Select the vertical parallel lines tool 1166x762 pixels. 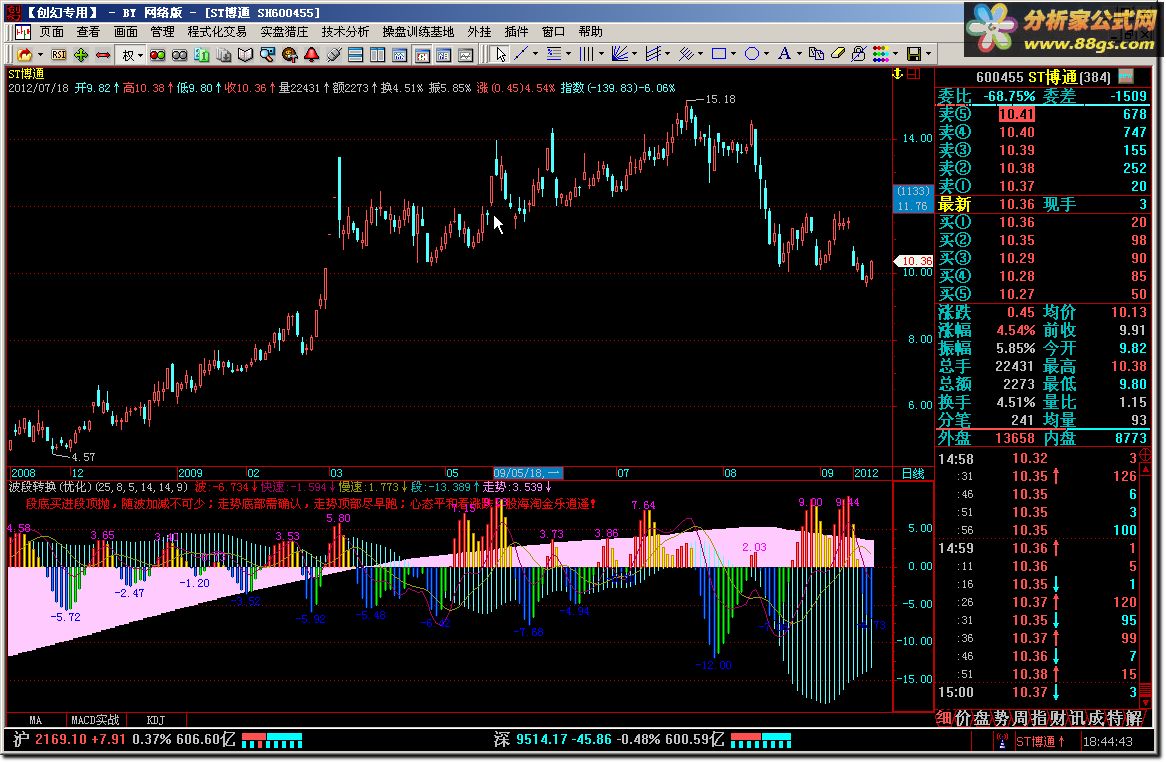(587, 54)
